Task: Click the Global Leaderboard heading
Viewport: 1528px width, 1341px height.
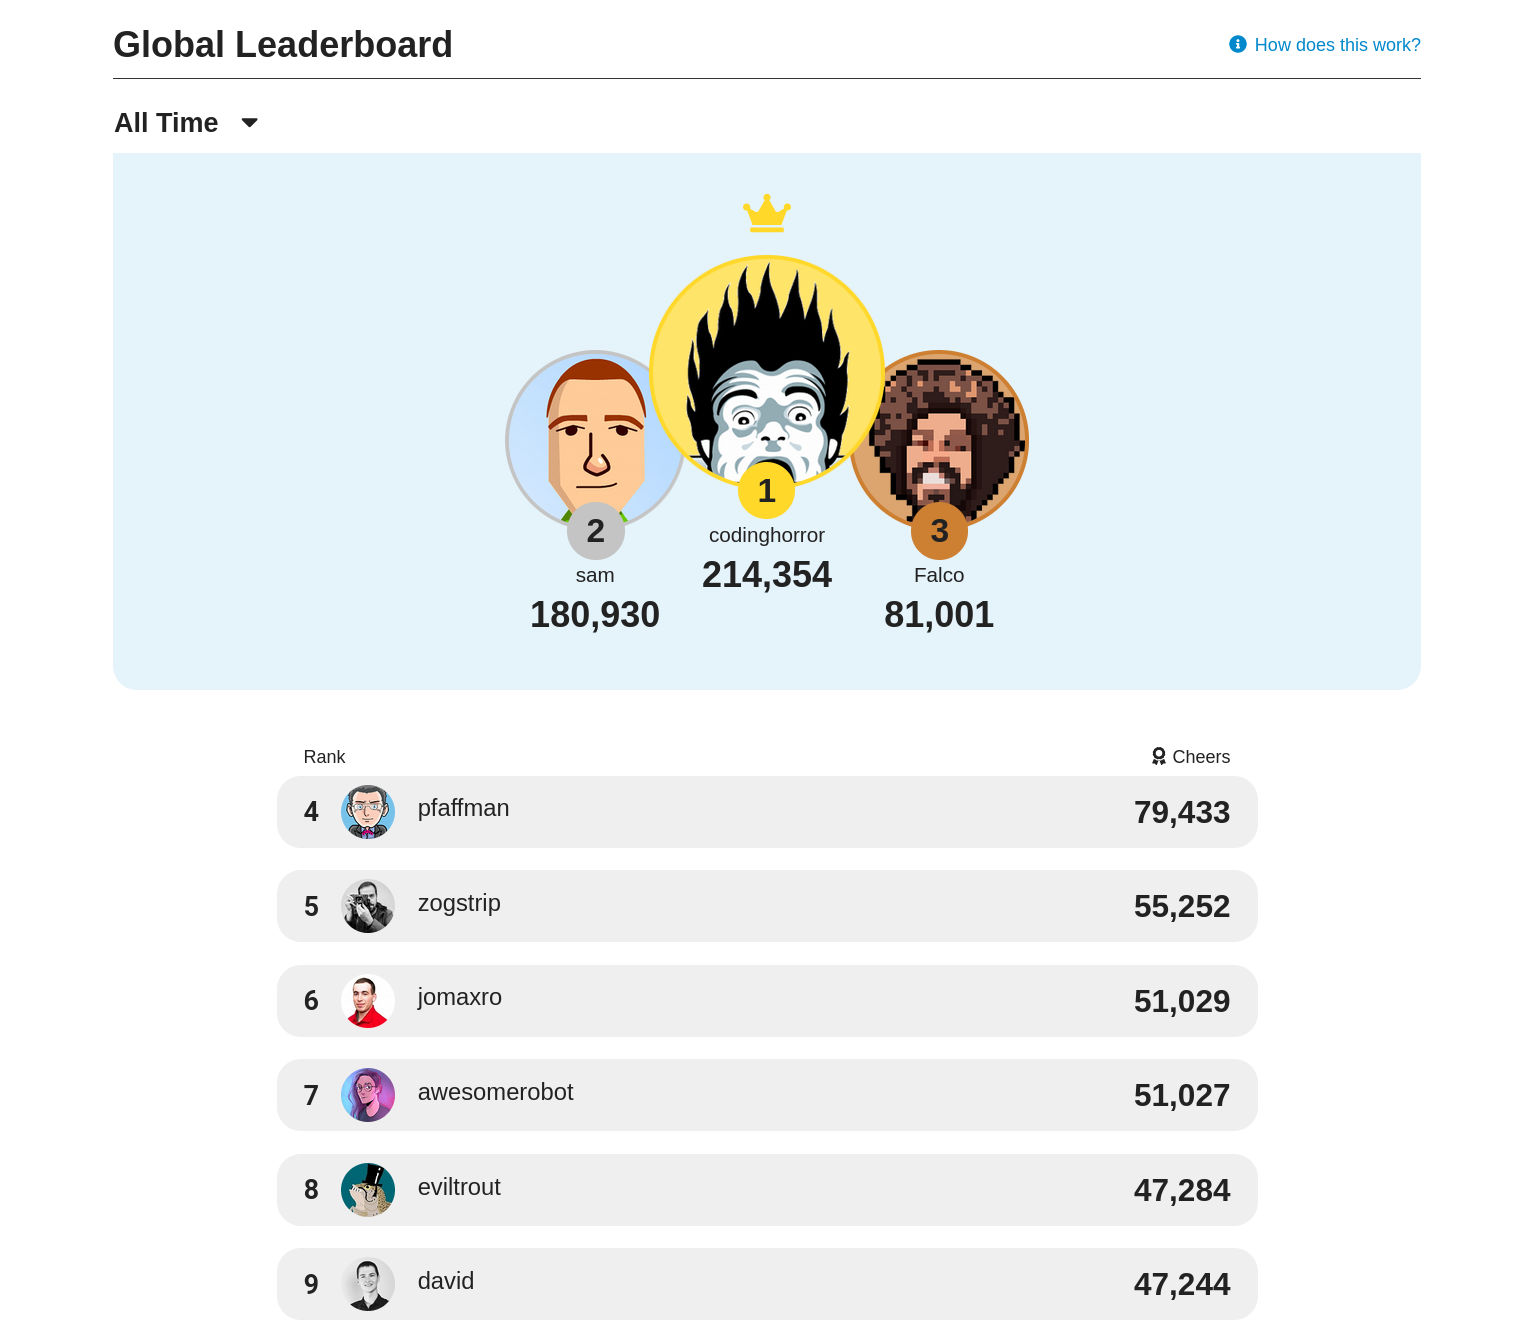Action: click(283, 44)
